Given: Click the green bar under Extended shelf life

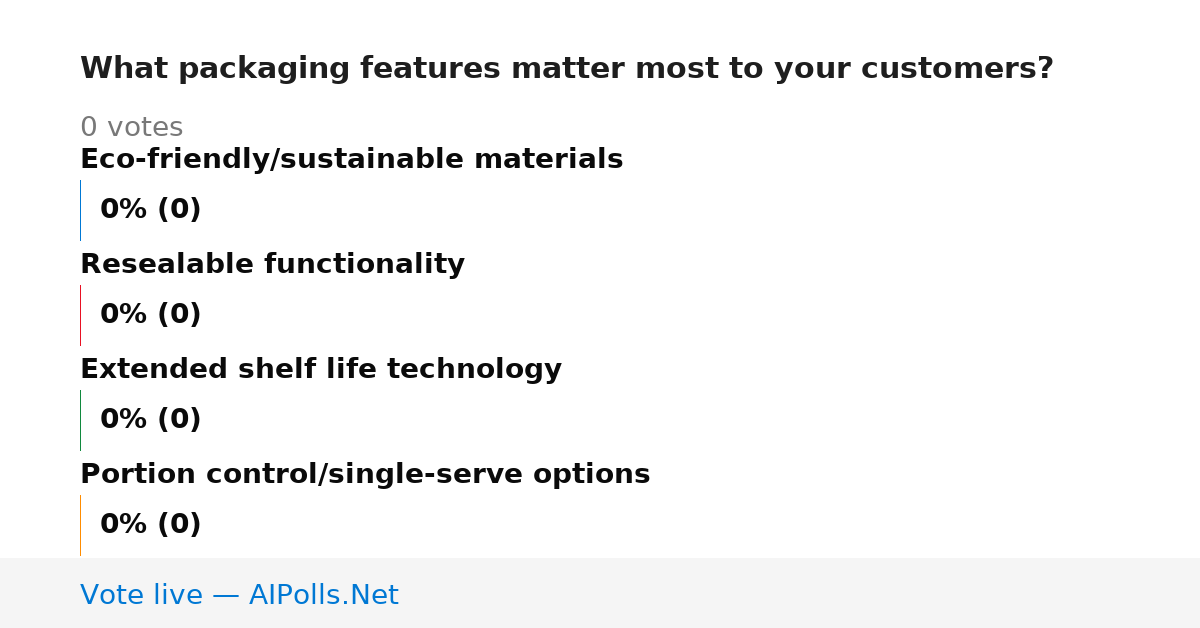Looking at the screenshot, I should coord(80,420).
